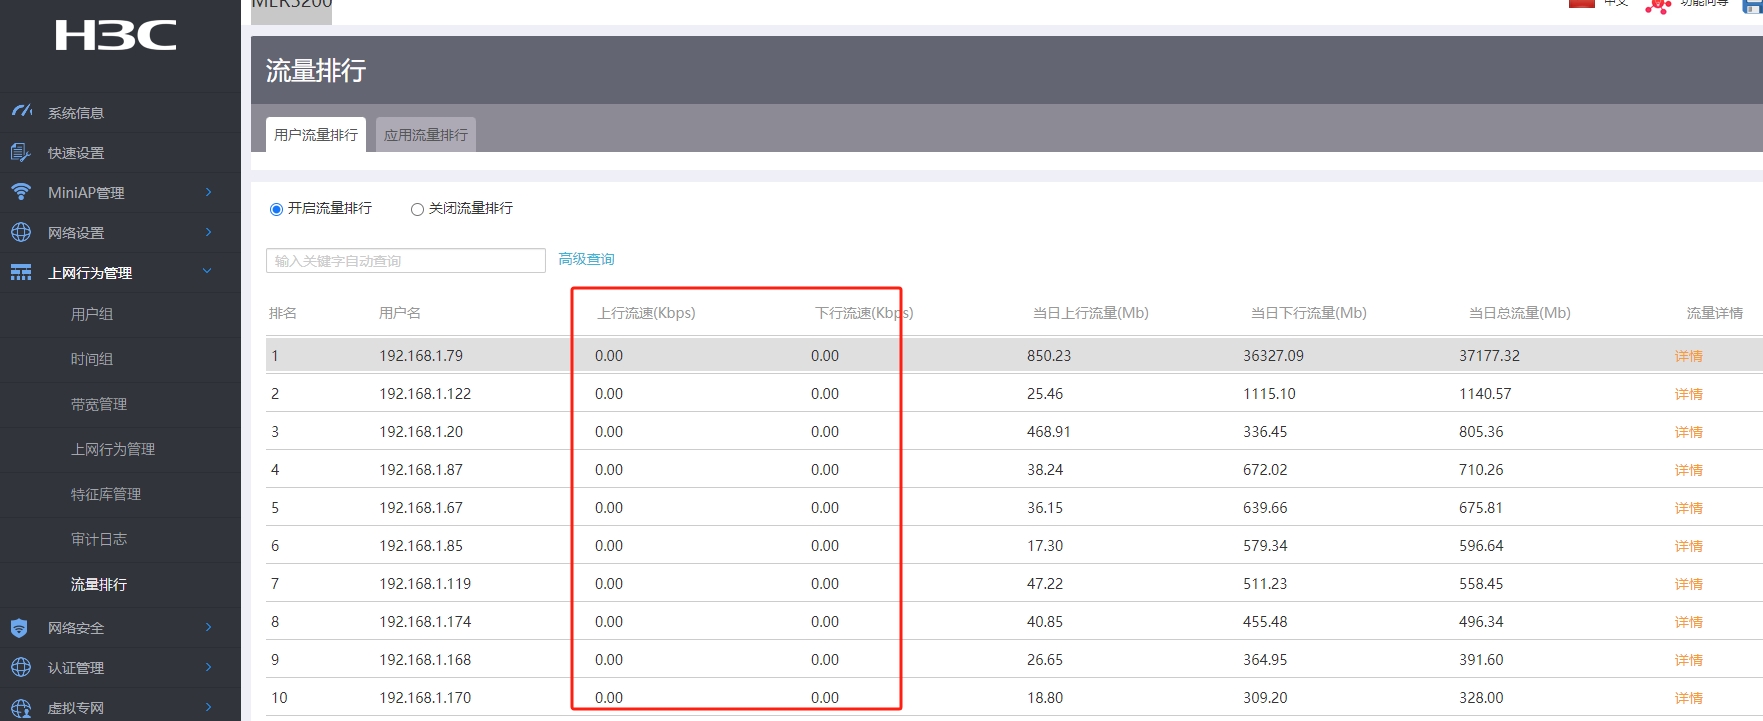Open 特征库管理 submenu item
Viewport: 1763px width, 721px height.
click(x=106, y=494)
